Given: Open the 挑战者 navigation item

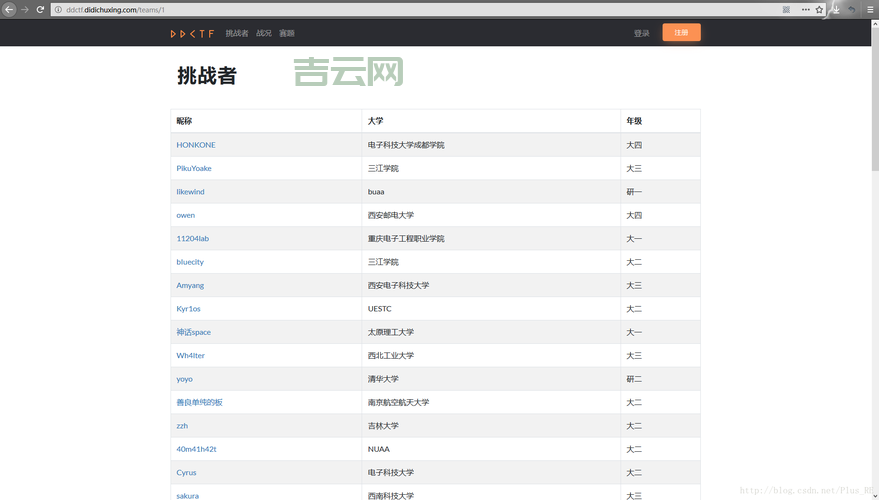Looking at the screenshot, I should coord(237,33).
